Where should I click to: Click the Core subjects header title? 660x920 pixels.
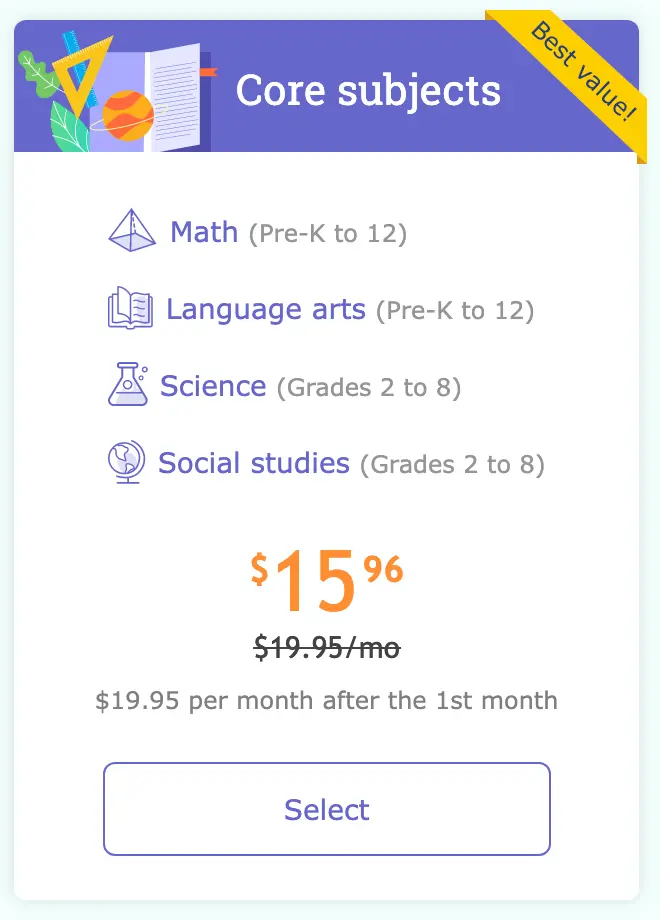click(x=368, y=91)
